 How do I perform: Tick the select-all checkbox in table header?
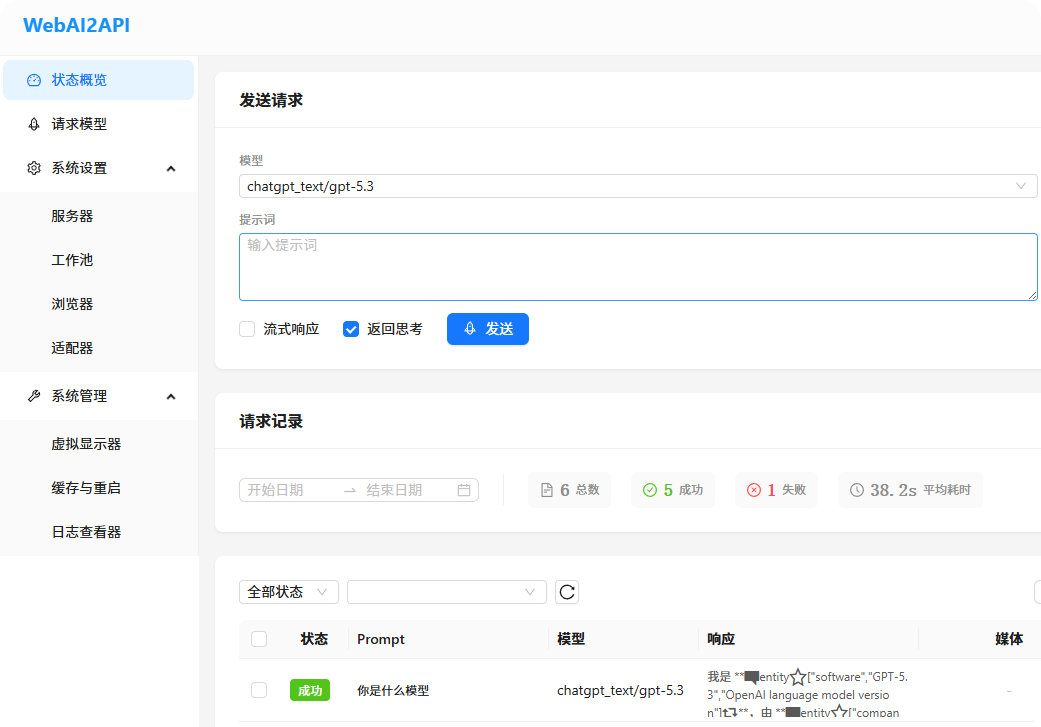point(259,639)
